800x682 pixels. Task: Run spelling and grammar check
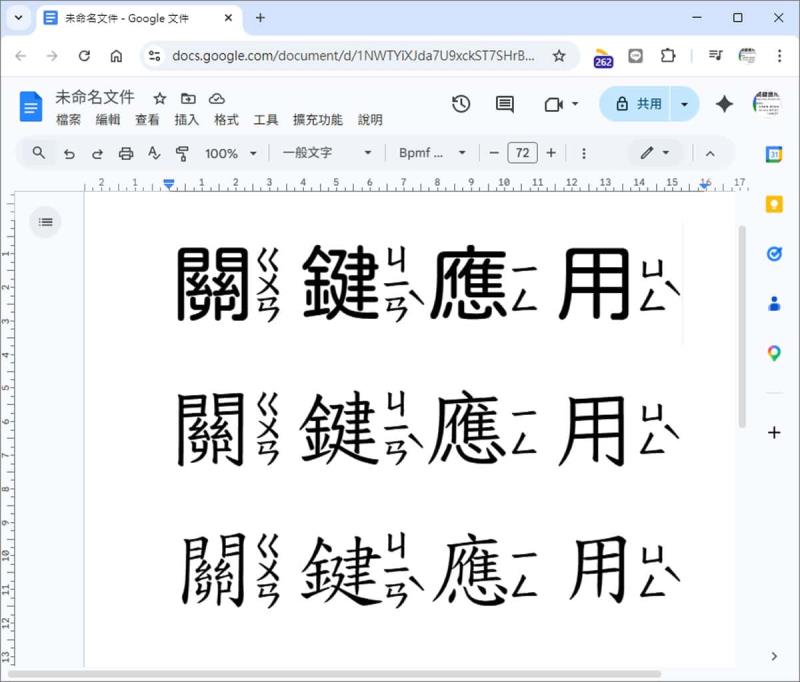tap(154, 153)
